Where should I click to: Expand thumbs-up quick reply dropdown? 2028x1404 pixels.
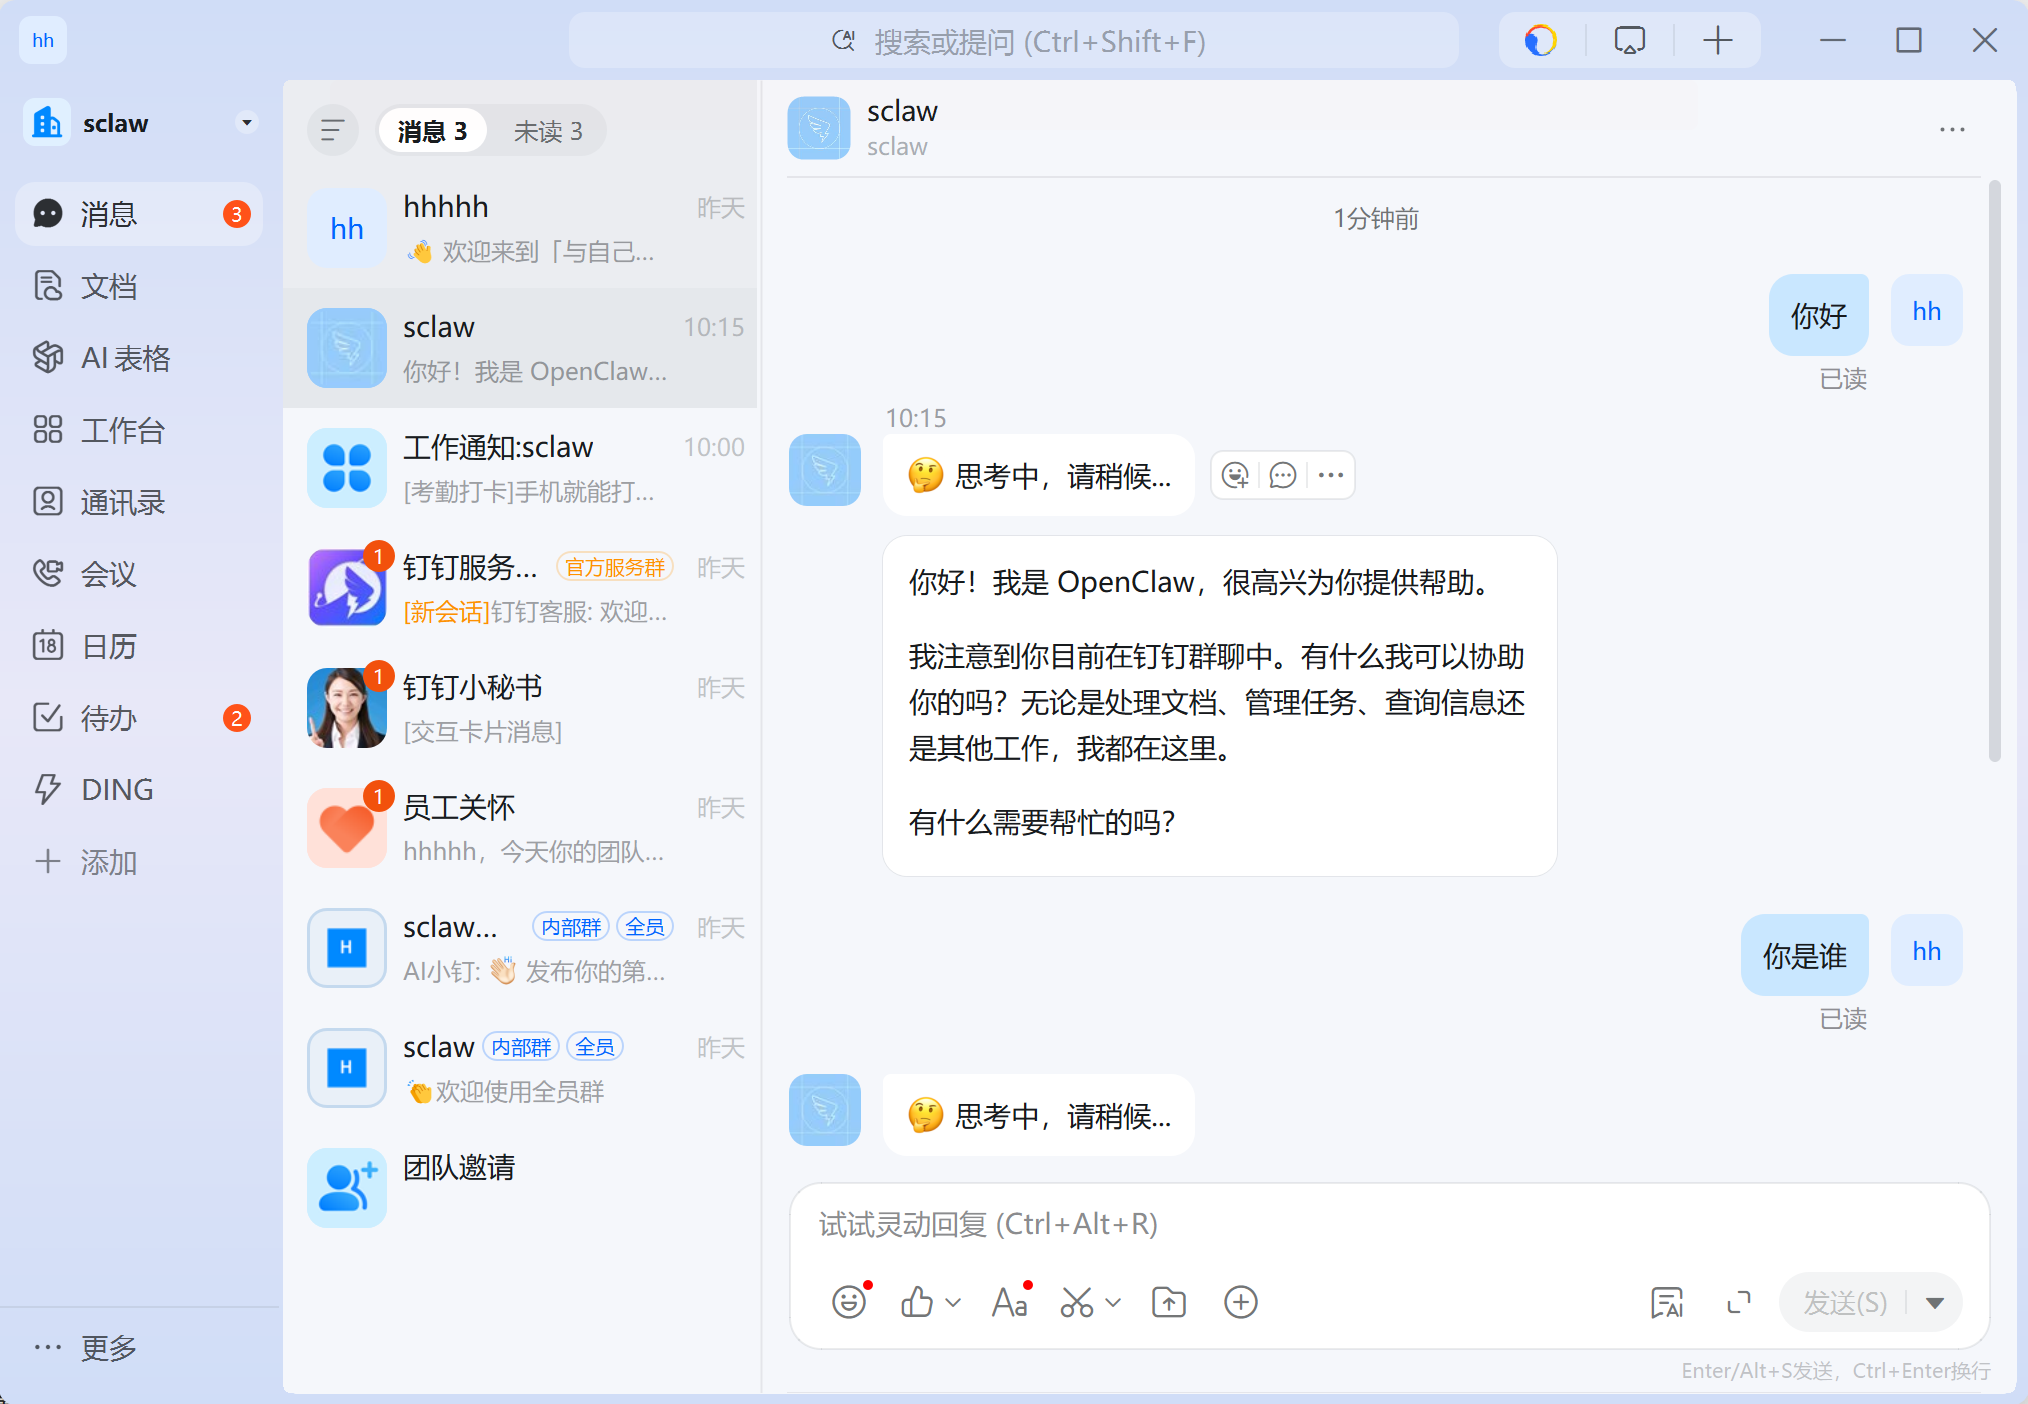click(x=953, y=1302)
